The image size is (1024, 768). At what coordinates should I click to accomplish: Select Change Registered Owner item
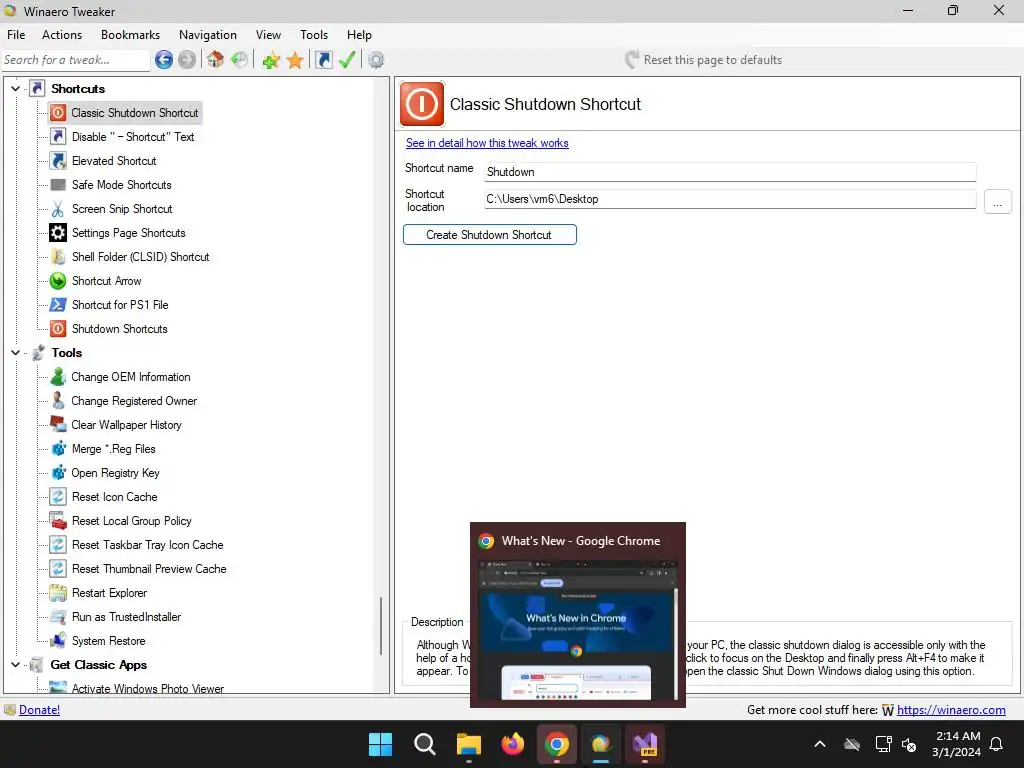pos(134,401)
